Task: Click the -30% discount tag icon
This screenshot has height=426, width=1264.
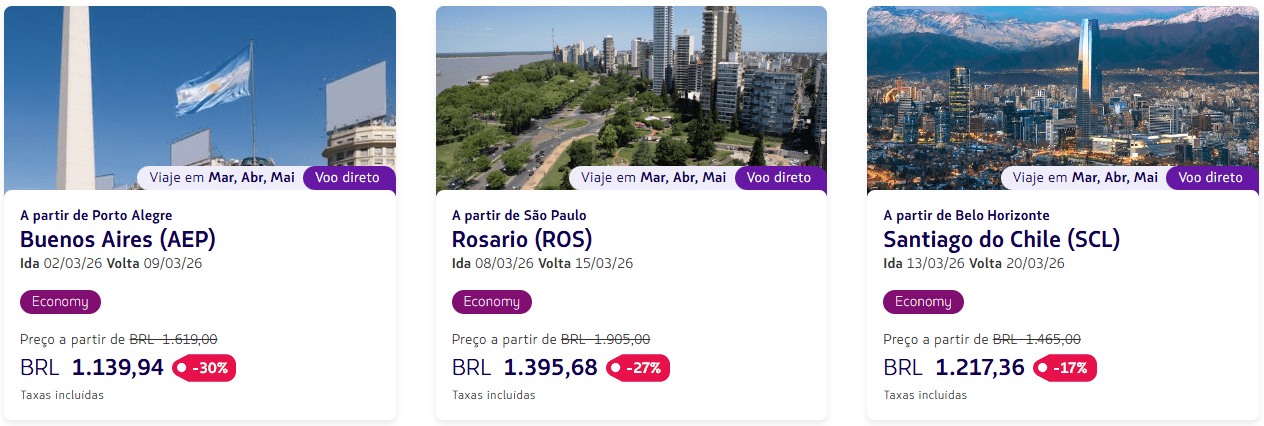Action: click(204, 368)
